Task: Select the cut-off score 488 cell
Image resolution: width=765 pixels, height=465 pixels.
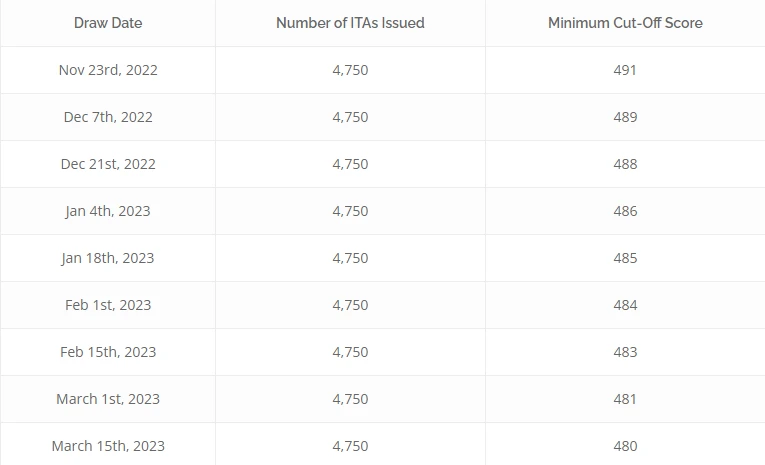Action: [625, 164]
